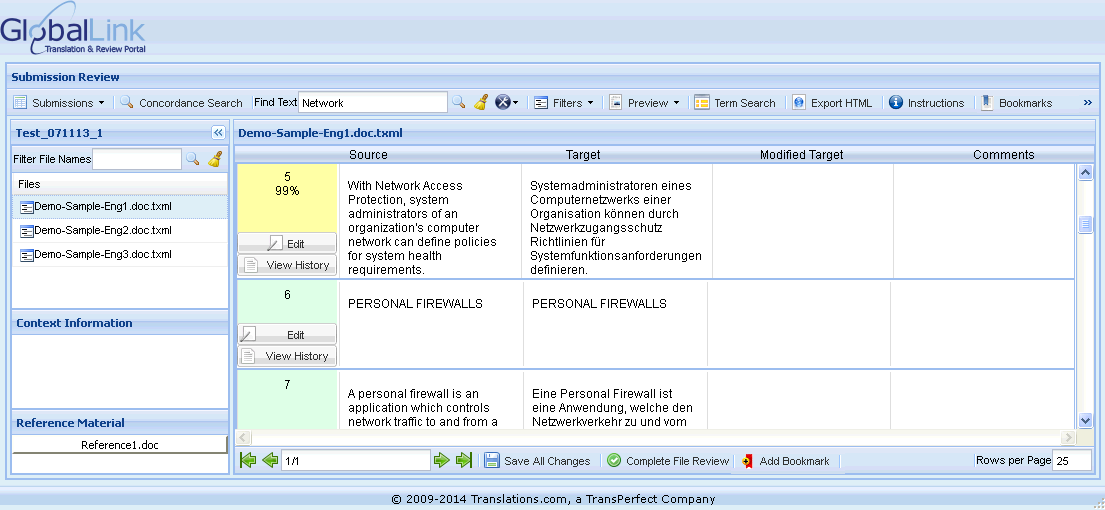This screenshot has height=510, width=1105.
Task: Click the vertical scrollbar thumb
Action: pyautogui.click(x=1085, y=224)
